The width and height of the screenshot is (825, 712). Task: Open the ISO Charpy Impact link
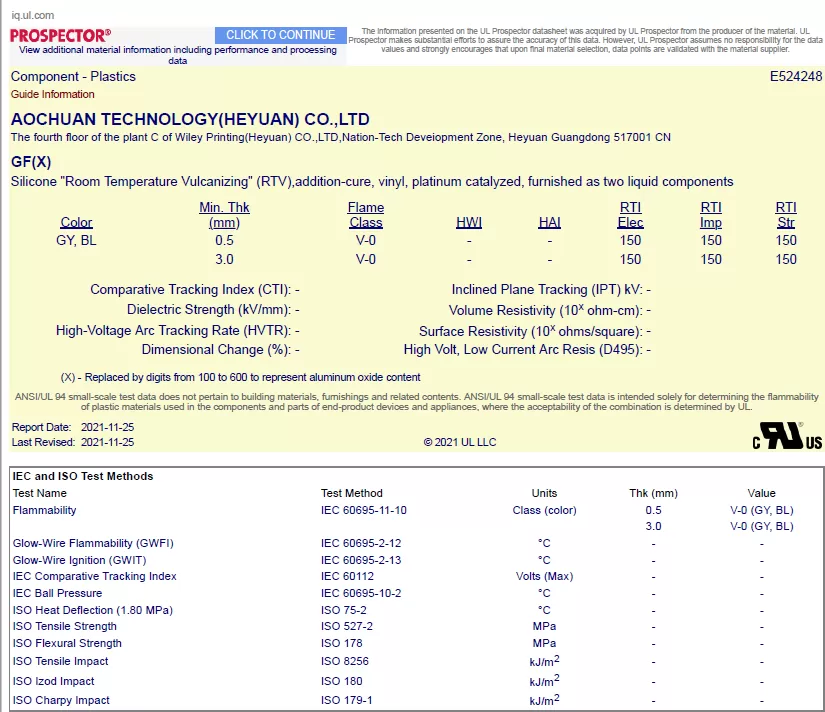coord(61,700)
